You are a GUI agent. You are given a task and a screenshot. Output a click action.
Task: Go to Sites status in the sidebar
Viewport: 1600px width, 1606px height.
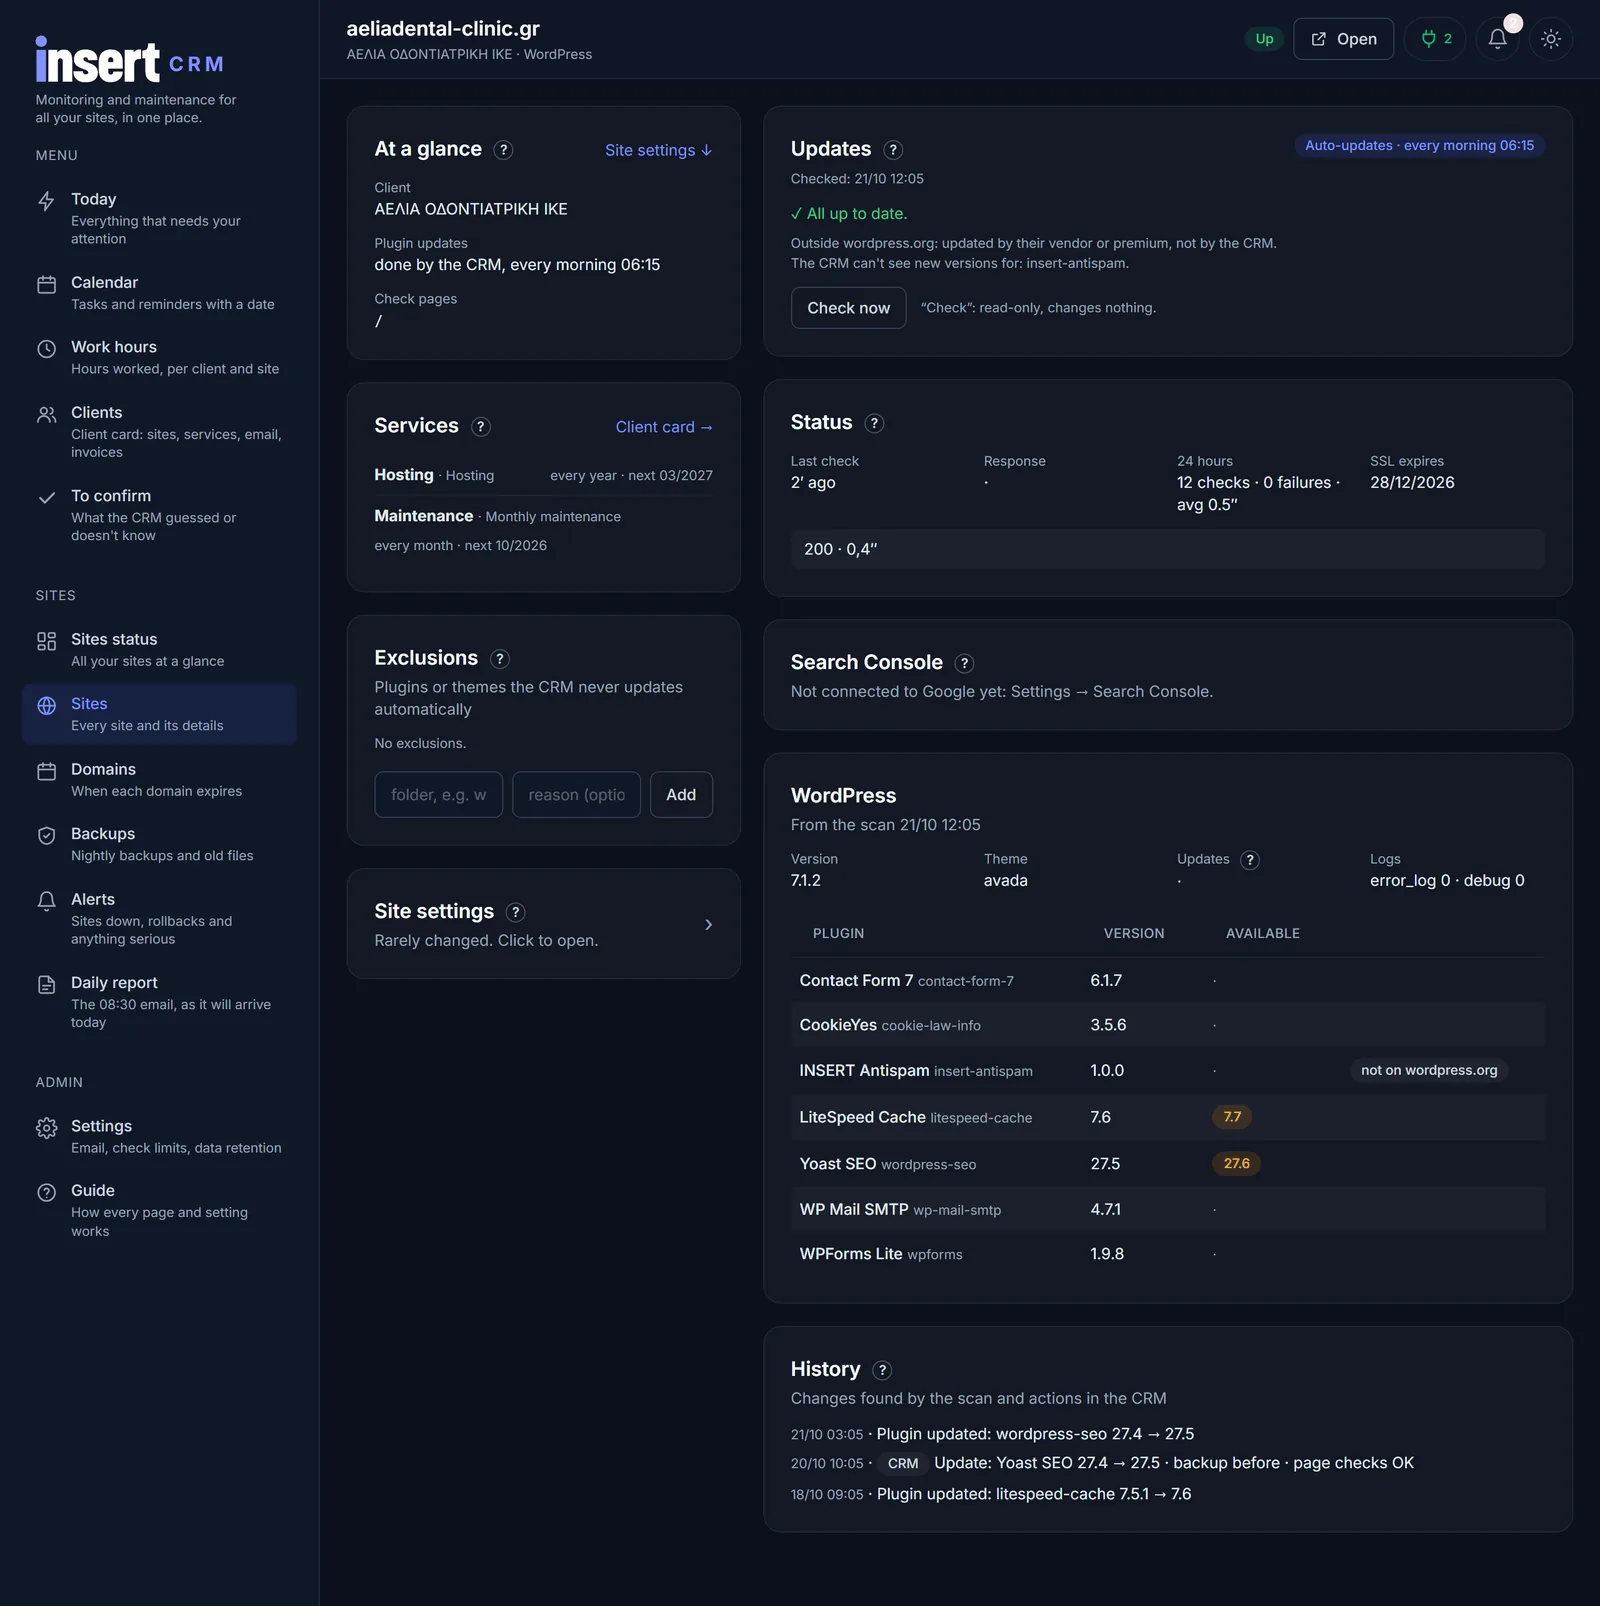coord(159,649)
